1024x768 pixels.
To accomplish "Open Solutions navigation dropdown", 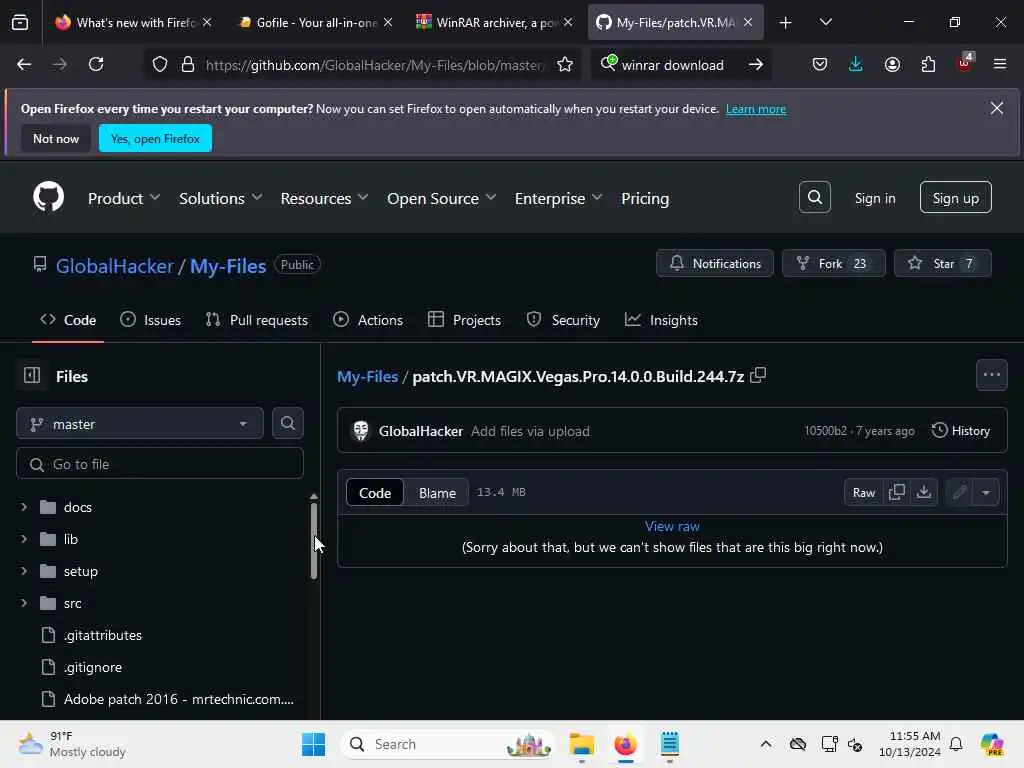I will tap(221, 198).
